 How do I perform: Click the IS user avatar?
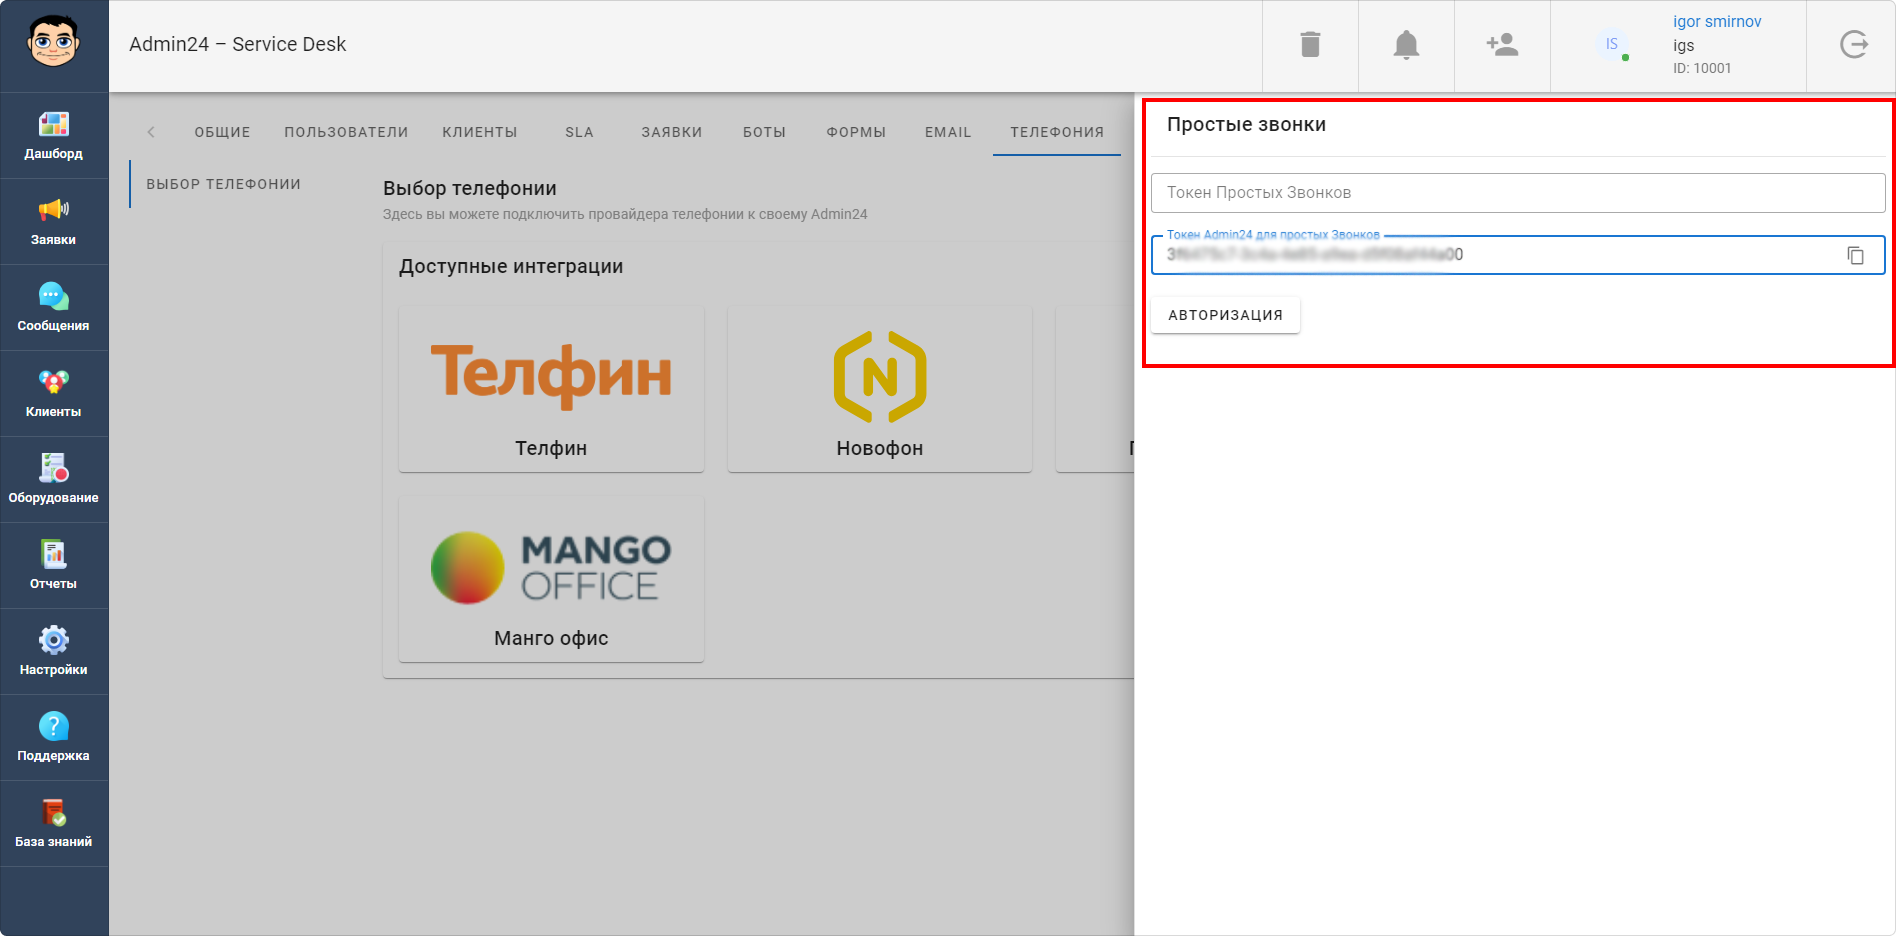pyautogui.click(x=1612, y=45)
